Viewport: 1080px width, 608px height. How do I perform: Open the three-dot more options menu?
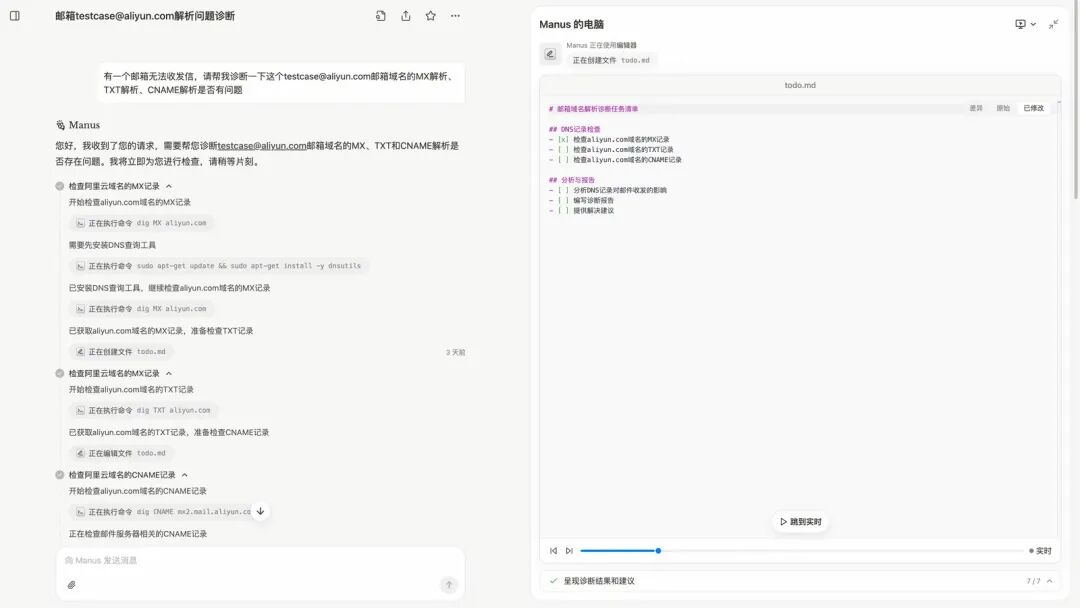(455, 16)
